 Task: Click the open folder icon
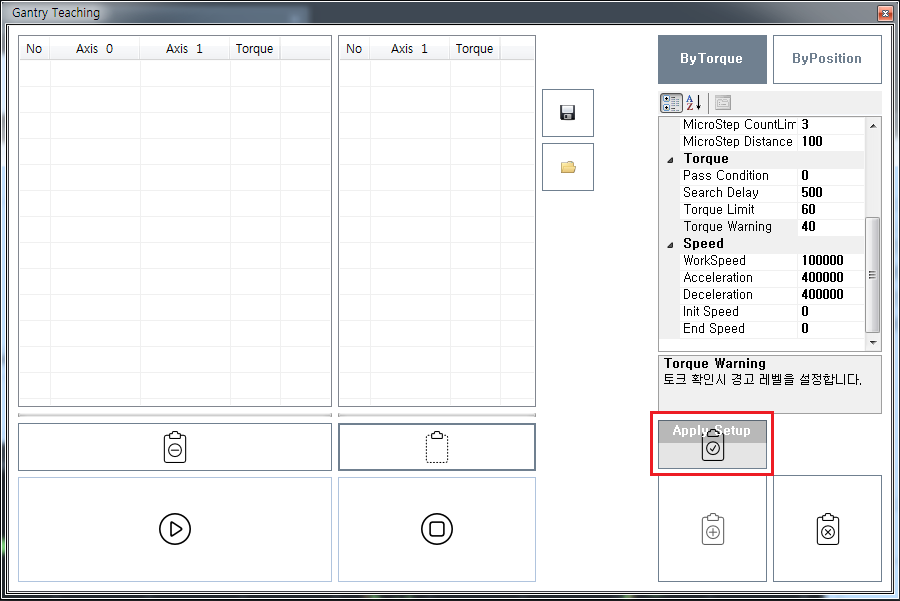tap(568, 167)
